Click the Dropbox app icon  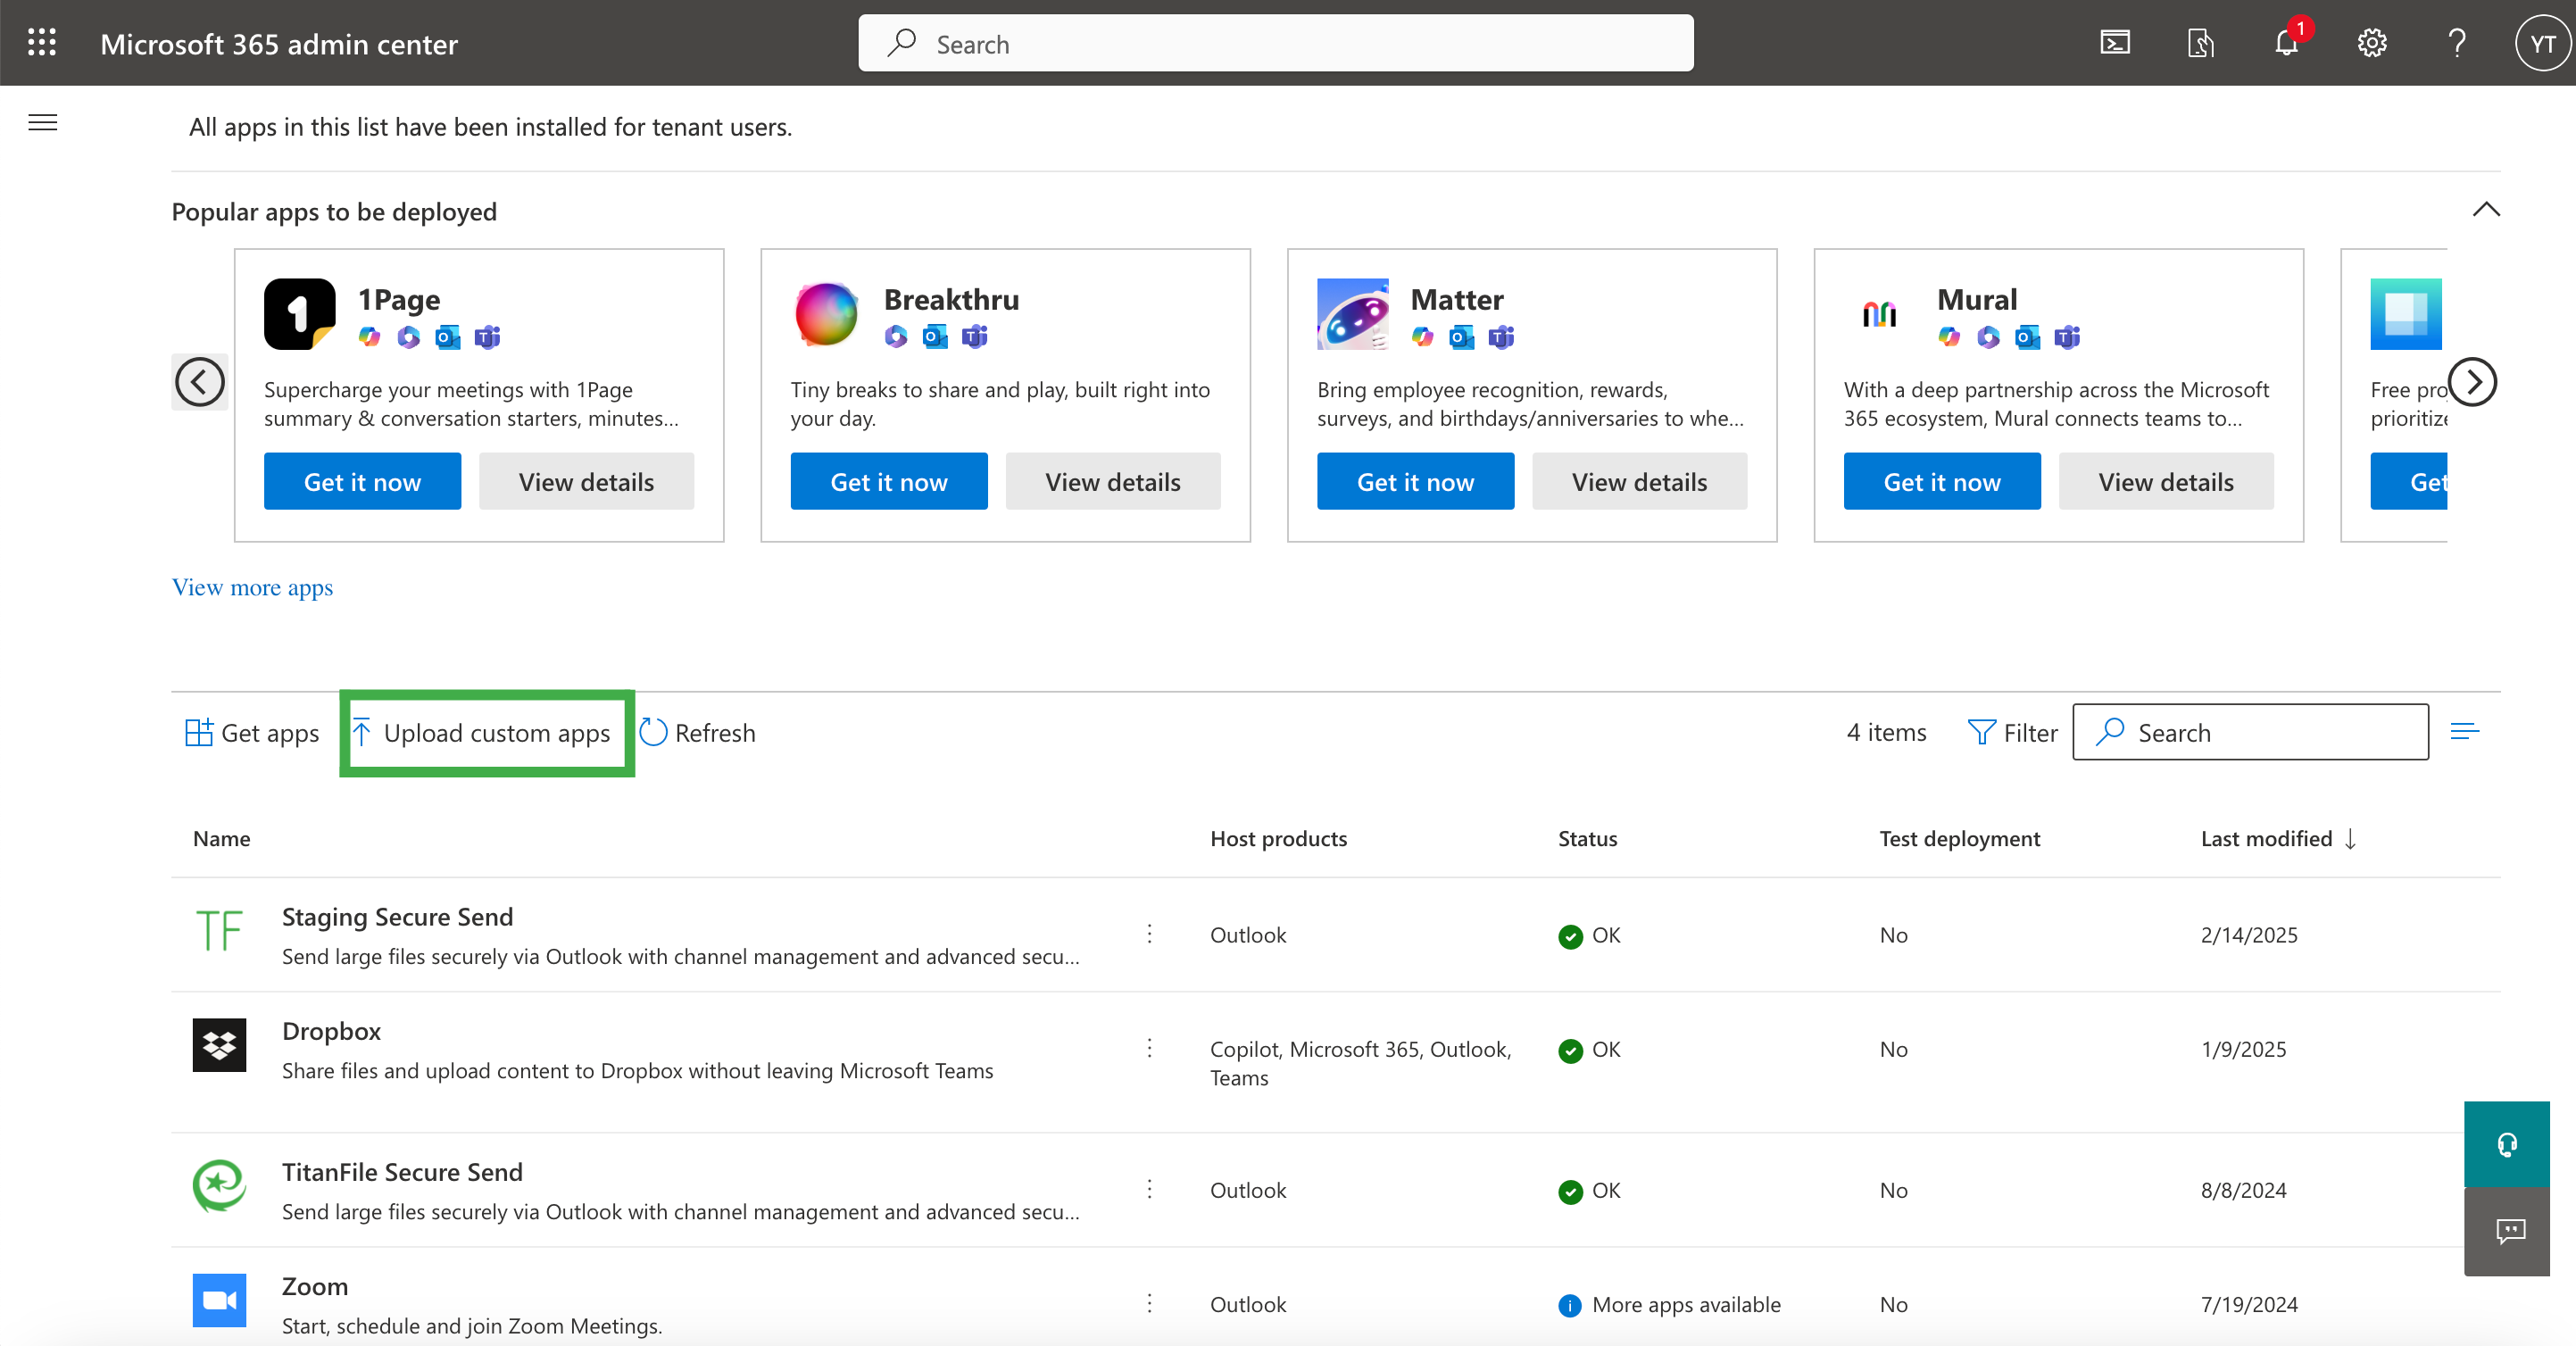[219, 1045]
